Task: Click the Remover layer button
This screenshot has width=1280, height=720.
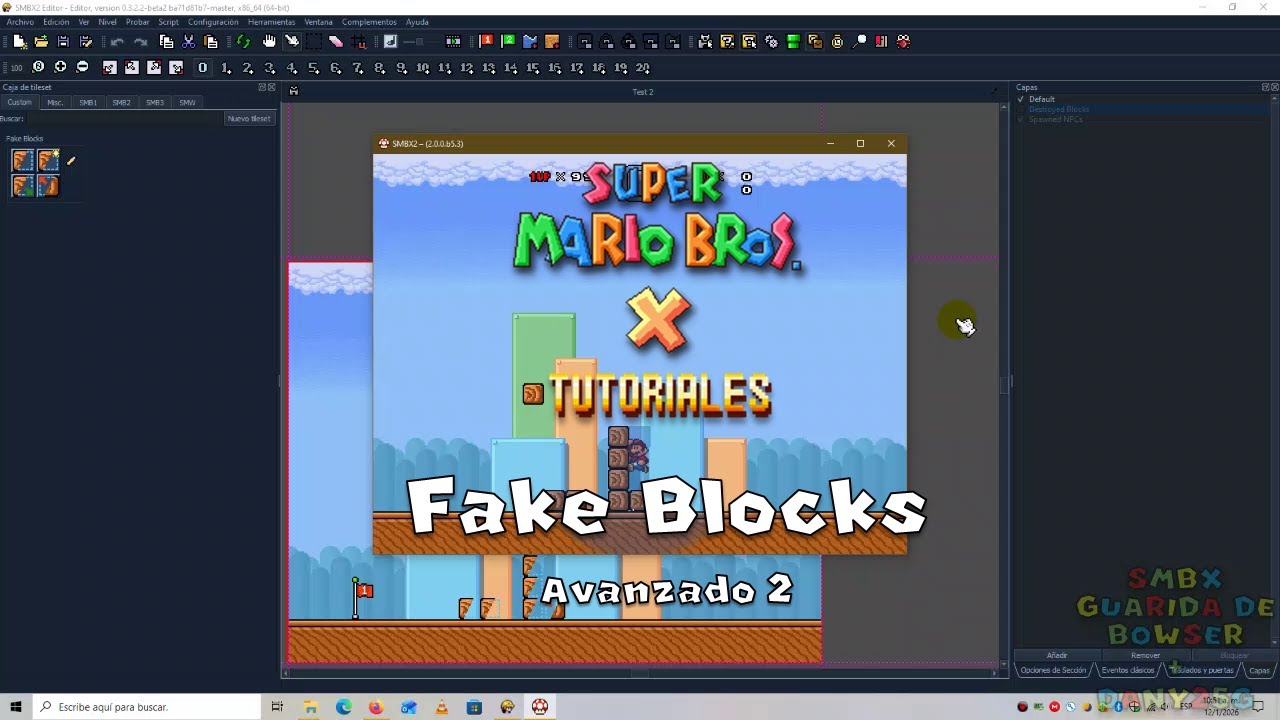Action: point(1145,655)
